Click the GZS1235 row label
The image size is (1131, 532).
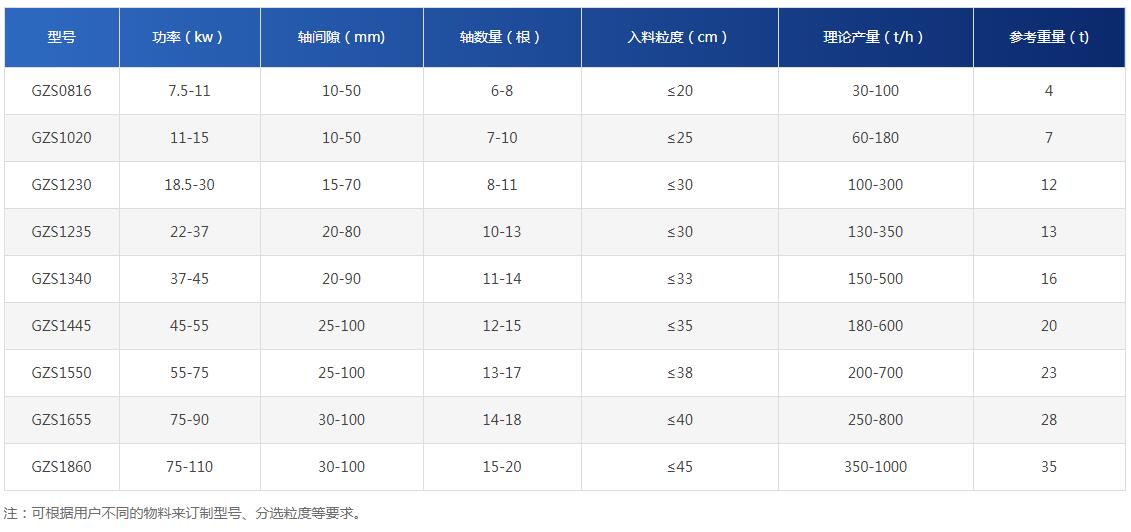[61, 231]
